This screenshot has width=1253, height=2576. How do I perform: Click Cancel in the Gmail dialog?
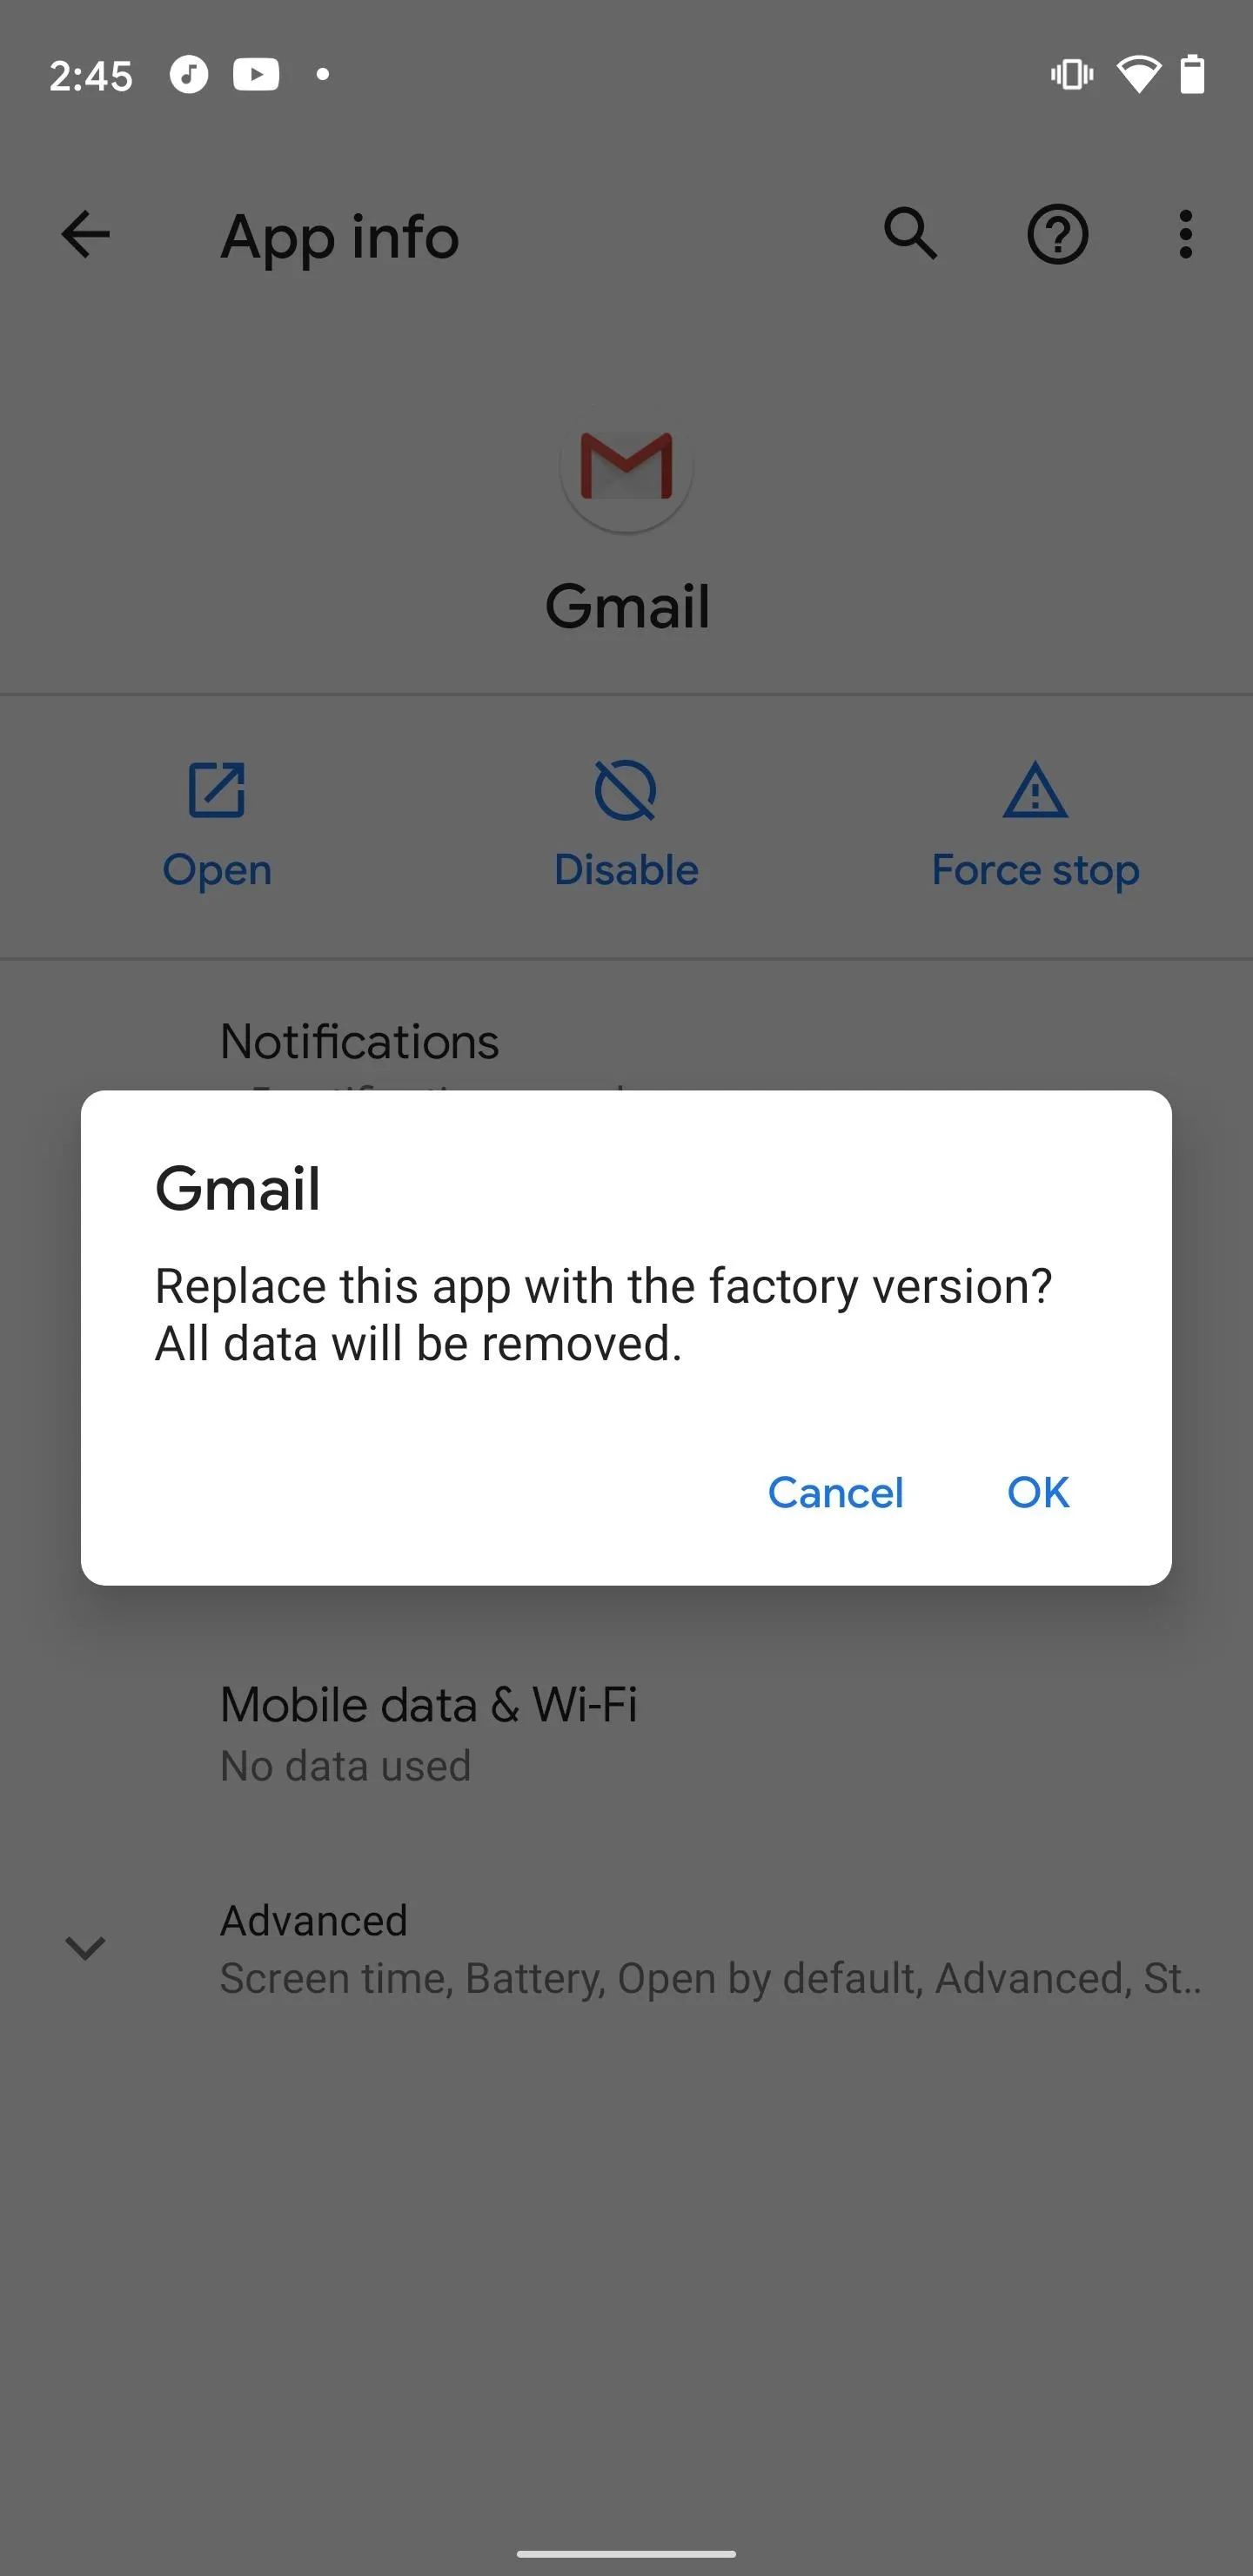(835, 1492)
